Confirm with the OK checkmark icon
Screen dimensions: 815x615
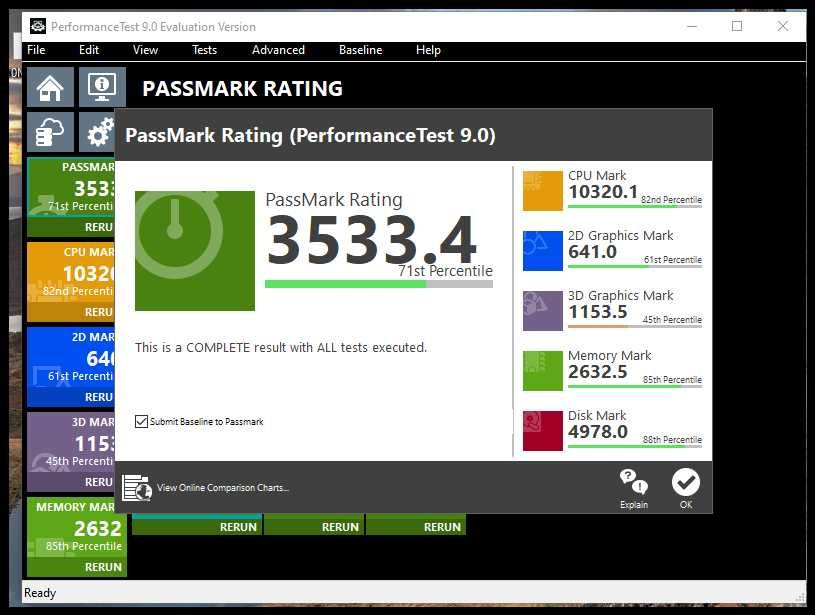tap(686, 482)
